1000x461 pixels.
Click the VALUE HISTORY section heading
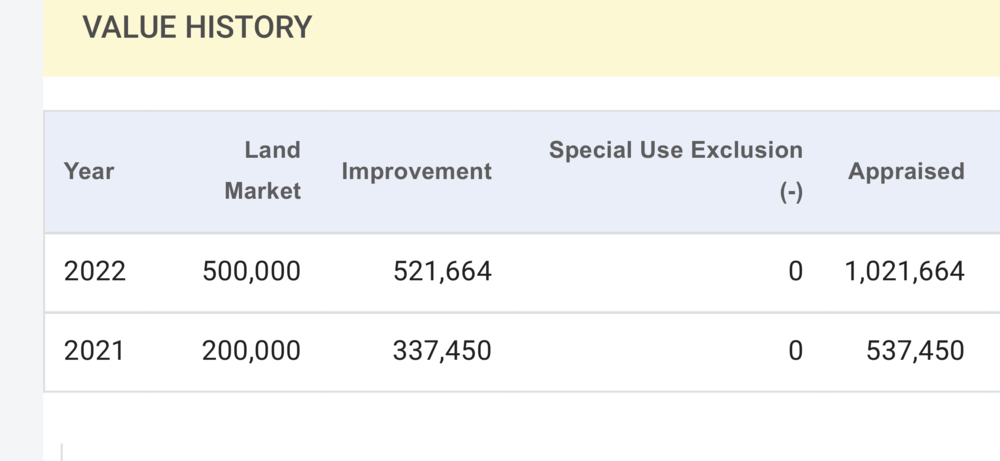click(x=197, y=27)
